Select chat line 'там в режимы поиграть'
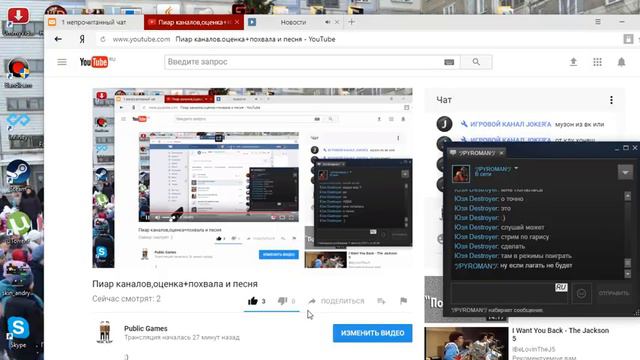The height and width of the screenshot is (360, 640). [536, 256]
